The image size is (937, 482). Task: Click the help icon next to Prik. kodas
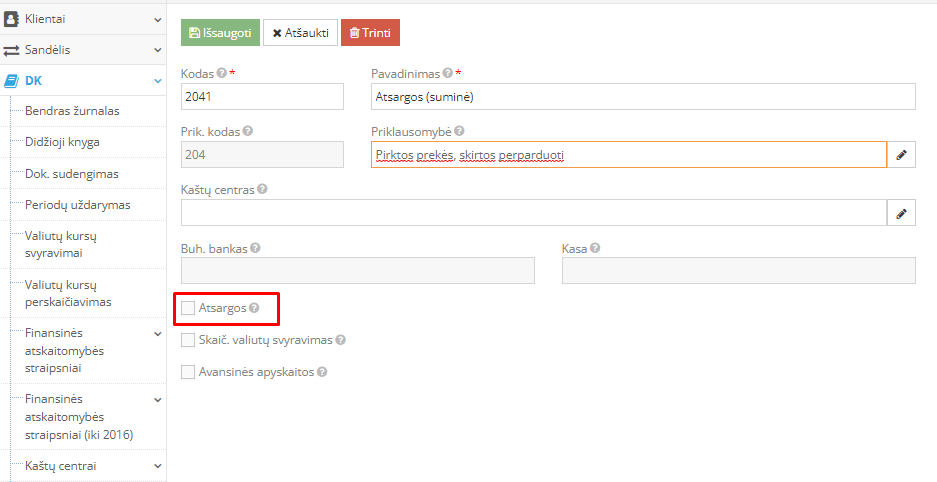point(247,131)
